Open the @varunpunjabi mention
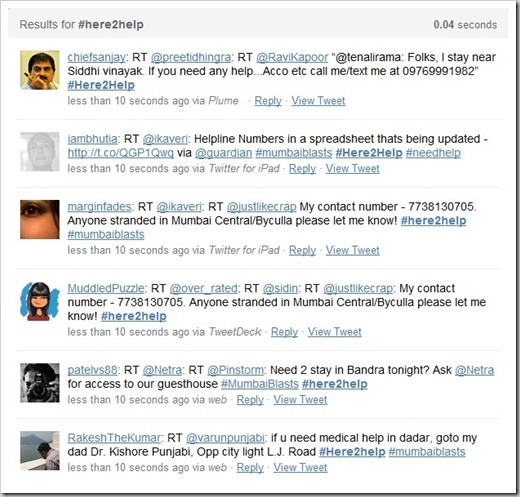 (225, 438)
